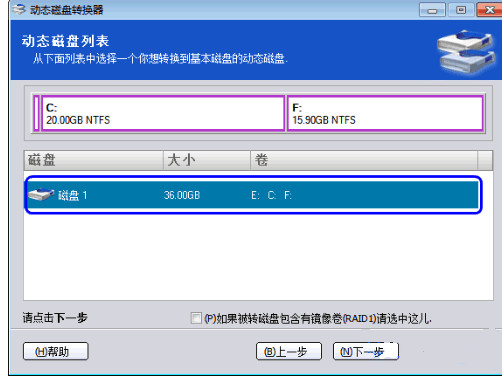Image resolution: width=502 pixels, height=378 pixels.
Task: Click the 大小 column header
Action: coord(207,160)
